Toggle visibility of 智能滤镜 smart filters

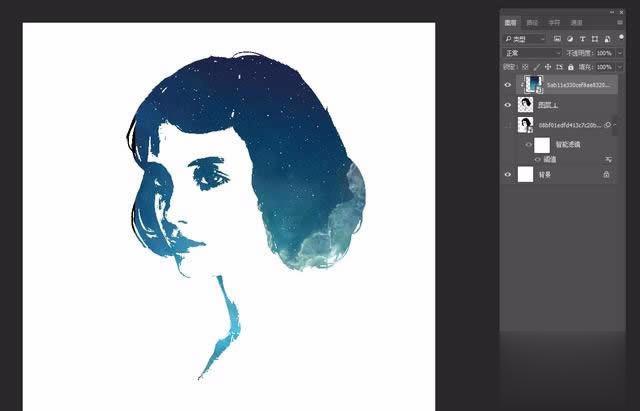coord(529,144)
